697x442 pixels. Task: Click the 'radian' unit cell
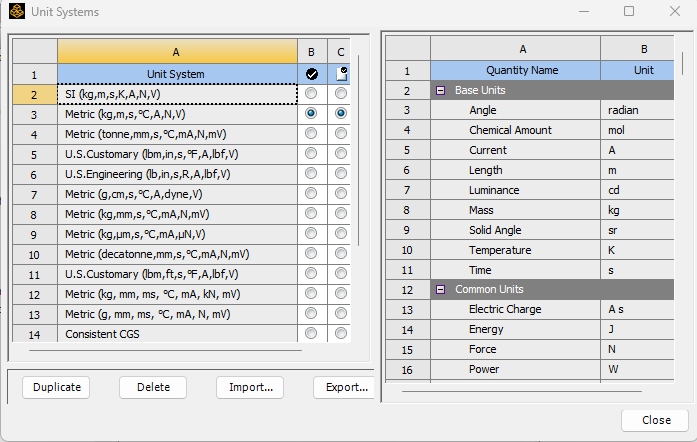[637, 110]
